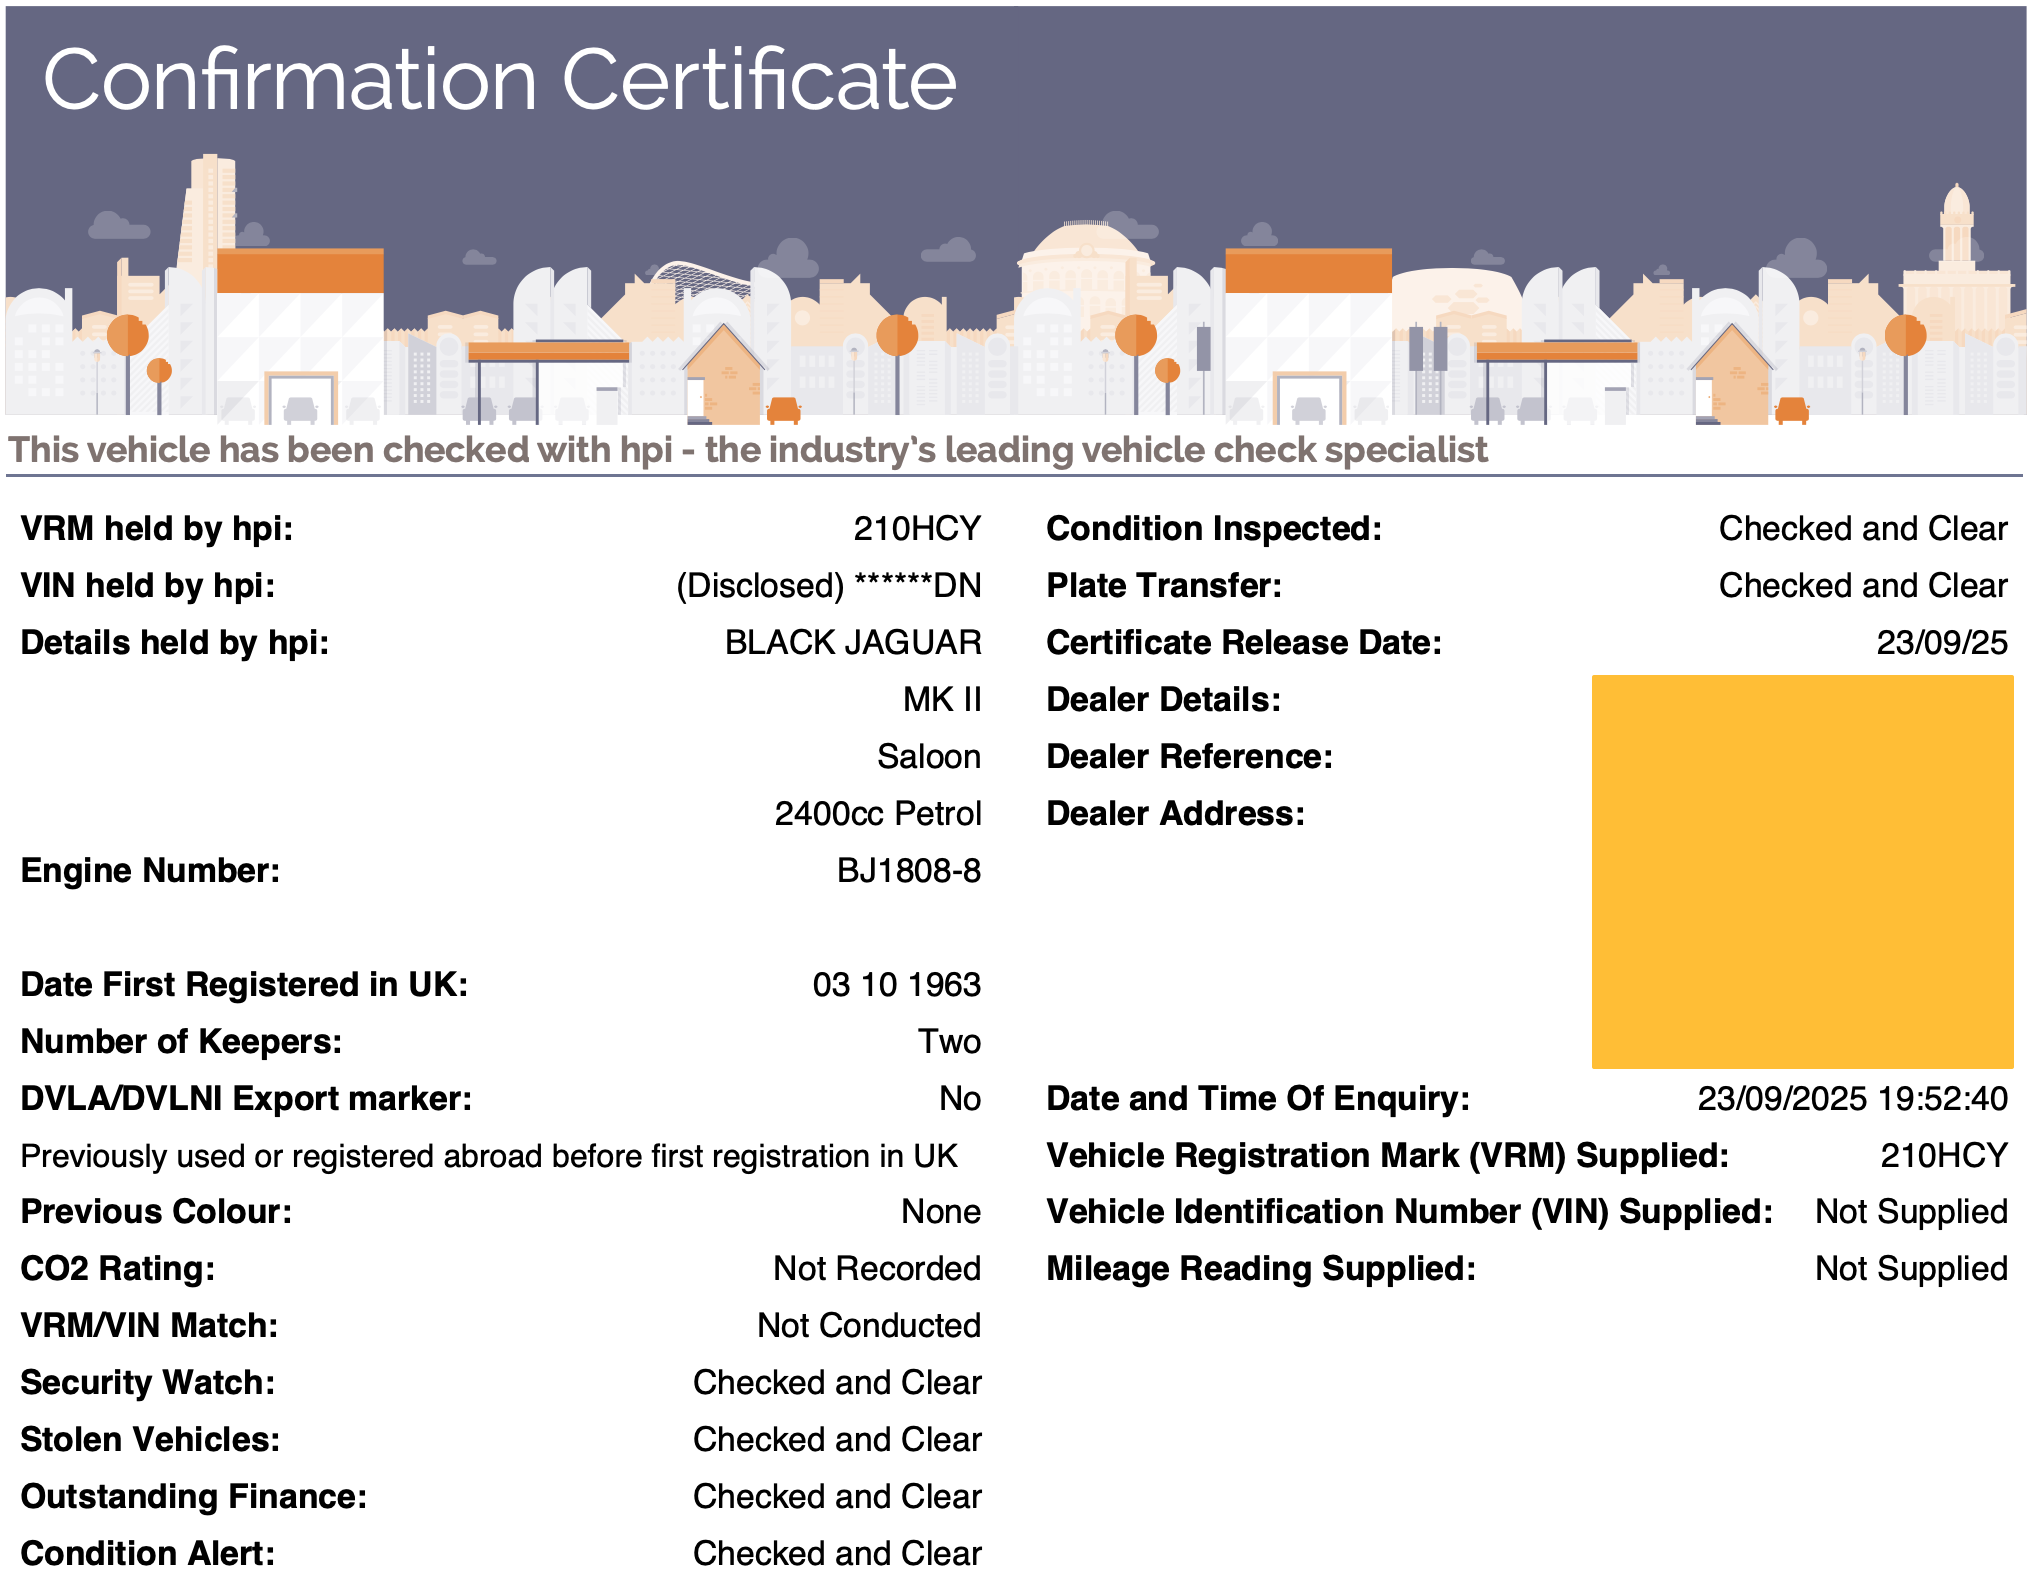This screenshot has width=2038, height=1584.
Task: Click the VRM/VIN Match Not Conducted value
Action: pyautogui.click(x=869, y=1326)
